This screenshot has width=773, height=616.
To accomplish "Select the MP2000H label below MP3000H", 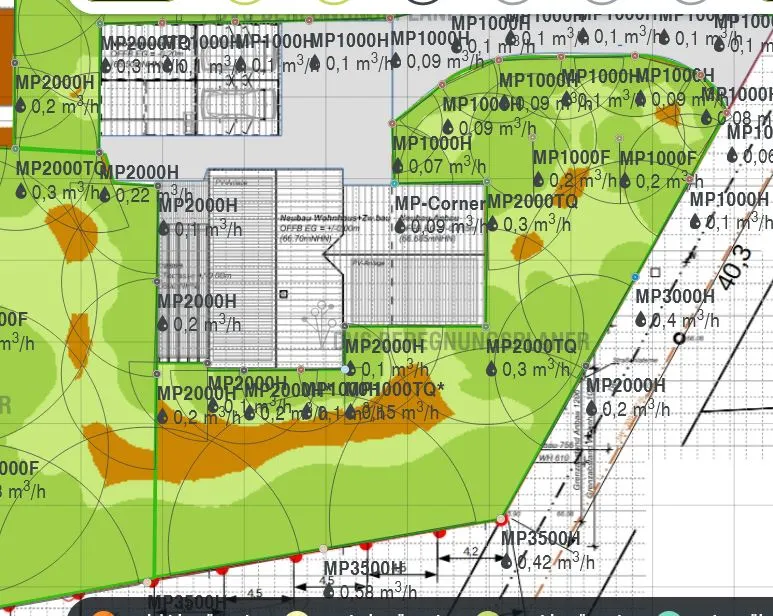I will [626, 385].
